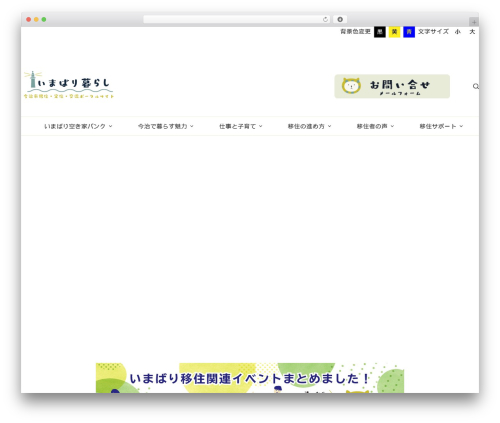The height and width of the screenshot is (423, 500).
Task: Minimize window with yellow traffic light
Action: [x=36, y=19]
